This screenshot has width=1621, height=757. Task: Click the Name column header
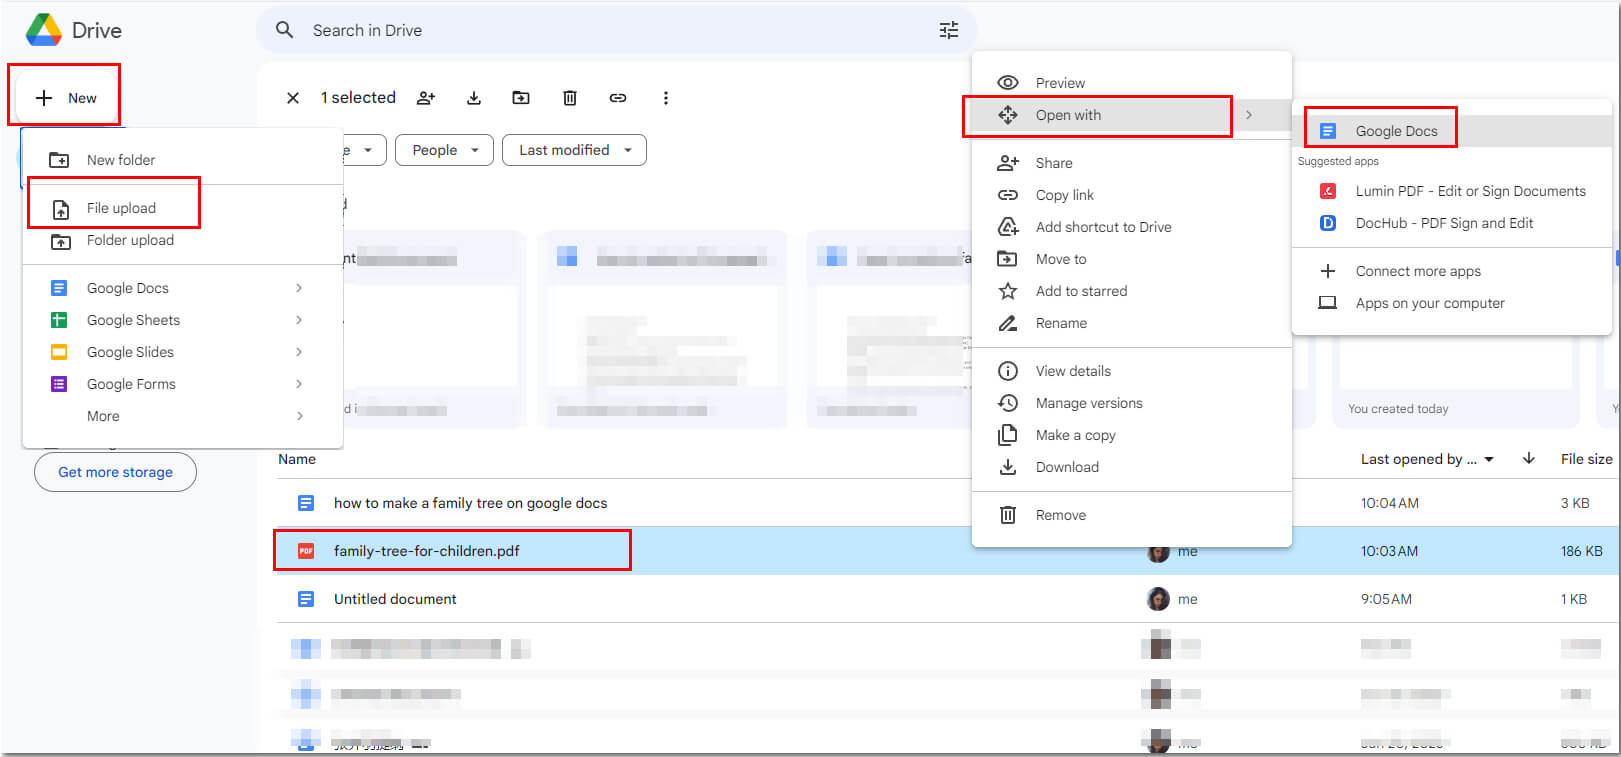coord(297,459)
